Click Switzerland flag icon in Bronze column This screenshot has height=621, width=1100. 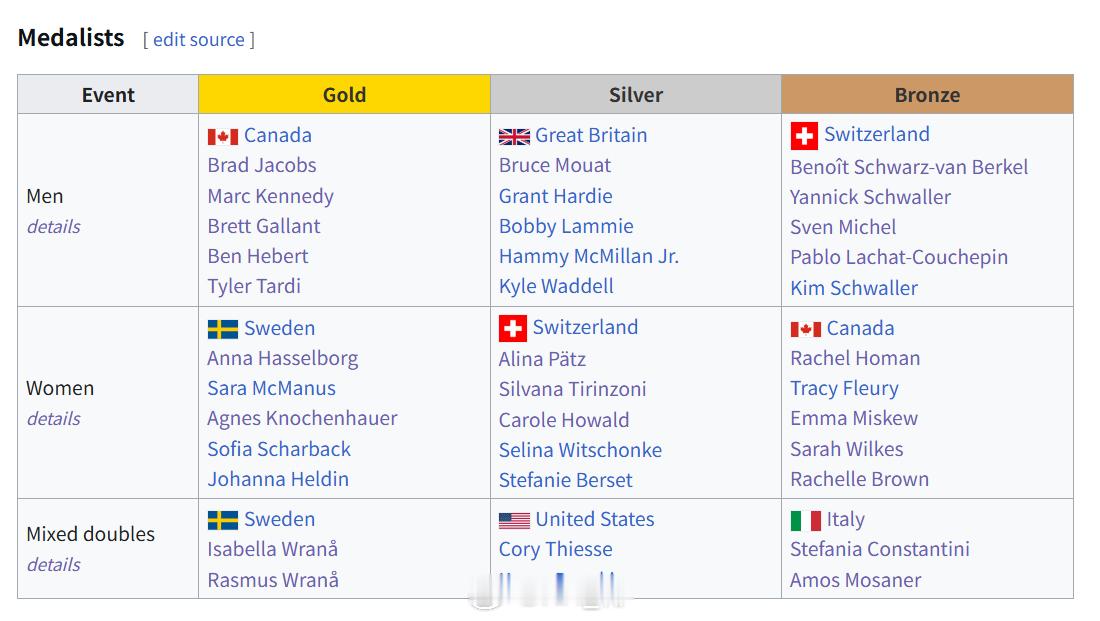(804, 135)
